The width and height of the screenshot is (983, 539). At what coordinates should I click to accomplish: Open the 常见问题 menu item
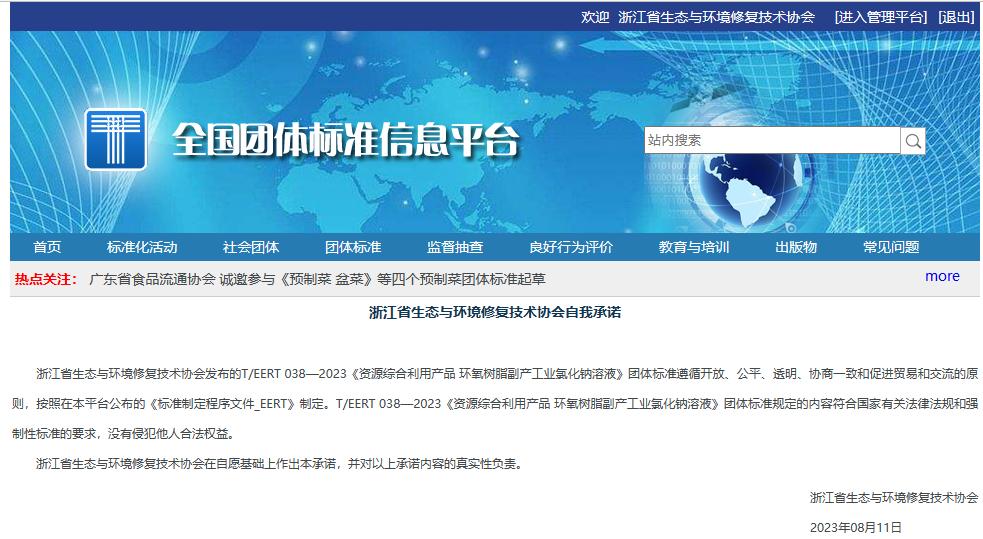pyautogui.click(x=891, y=248)
